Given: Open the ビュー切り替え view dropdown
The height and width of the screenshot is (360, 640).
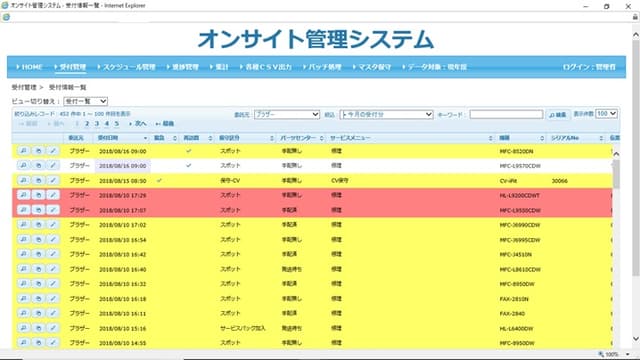Looking at the screenshot, I should 86,101.
